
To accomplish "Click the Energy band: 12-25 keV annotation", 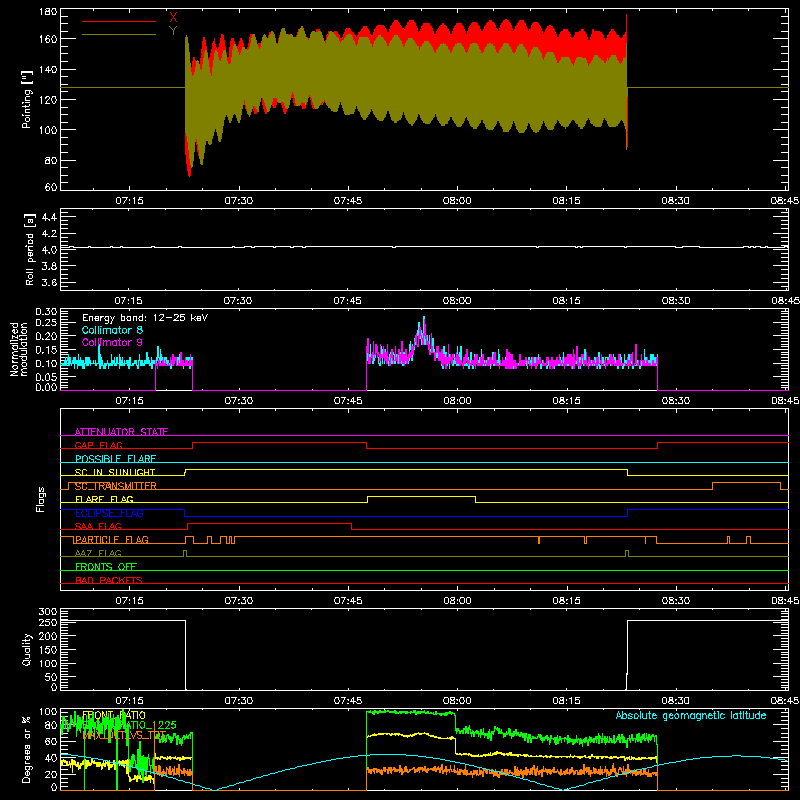I will 145,318.
